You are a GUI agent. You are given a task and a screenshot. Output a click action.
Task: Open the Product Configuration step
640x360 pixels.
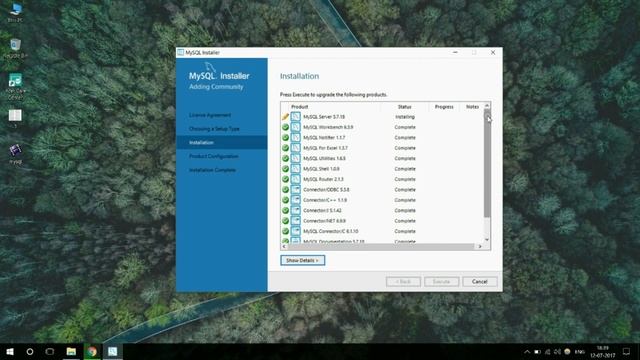pos(213,156)
